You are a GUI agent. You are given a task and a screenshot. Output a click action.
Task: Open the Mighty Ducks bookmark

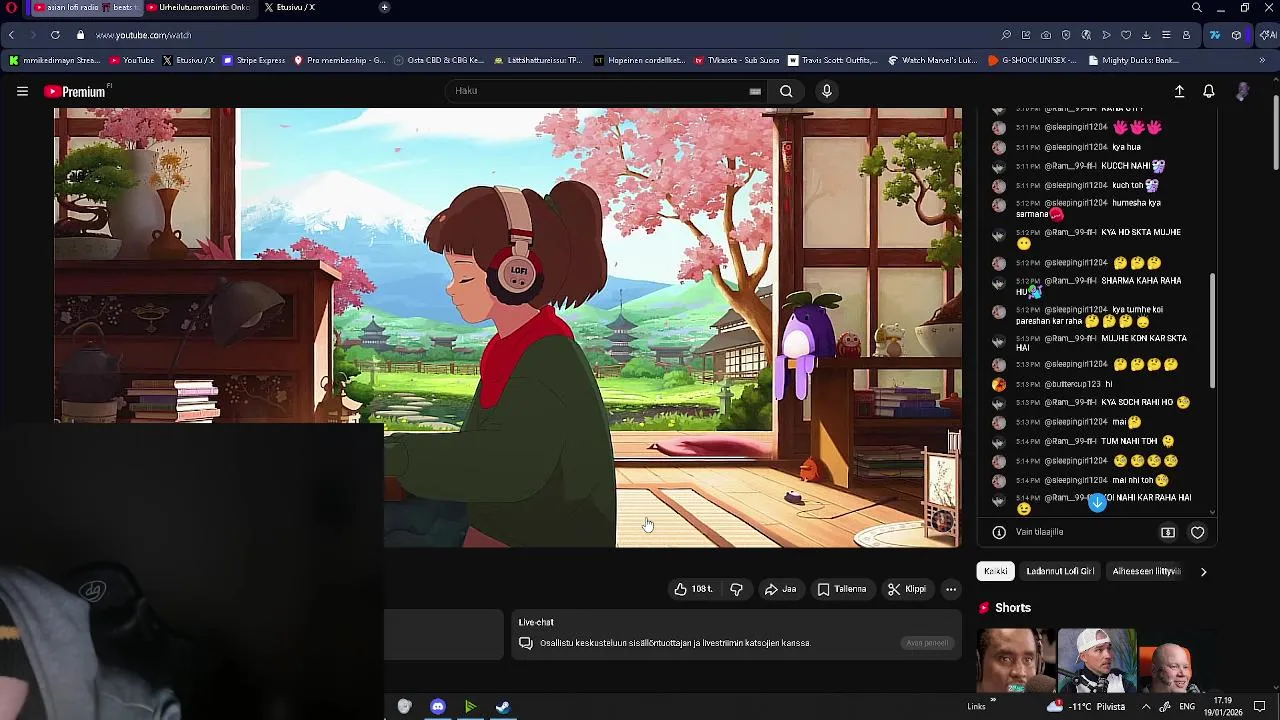click(x=1132, y=60)
